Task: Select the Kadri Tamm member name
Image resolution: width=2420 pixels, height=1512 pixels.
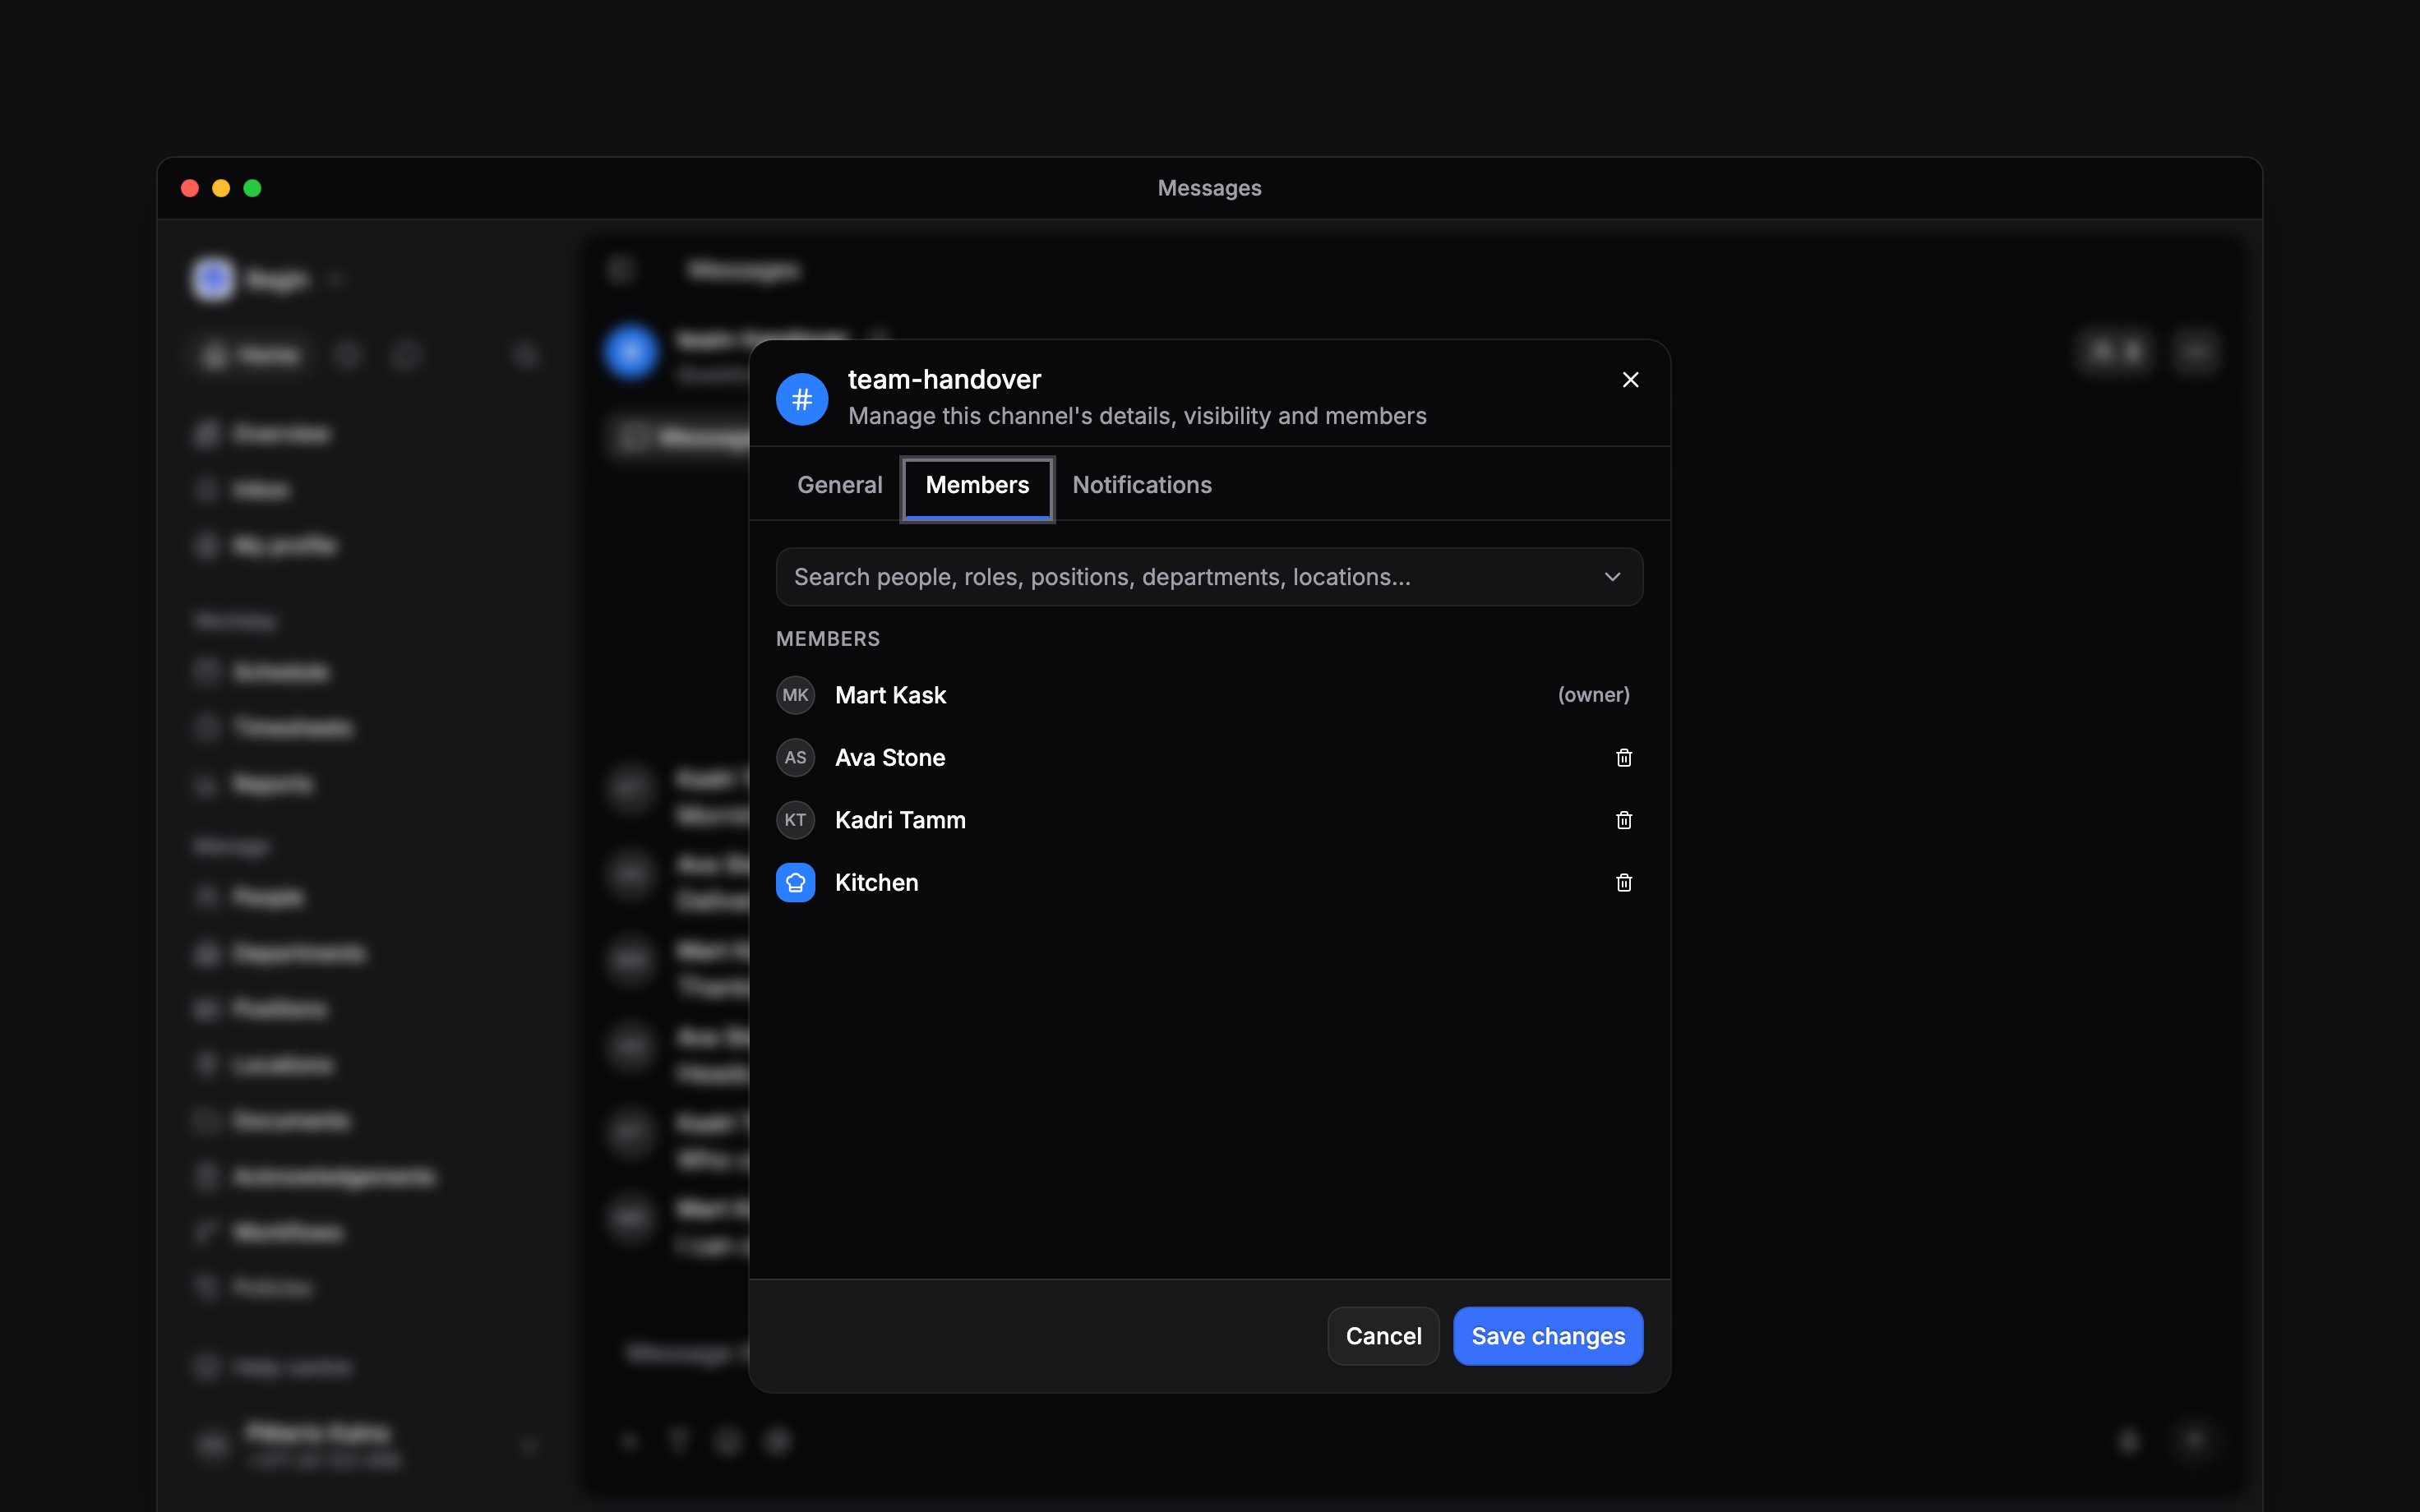Action: click(x=900, y=820)
